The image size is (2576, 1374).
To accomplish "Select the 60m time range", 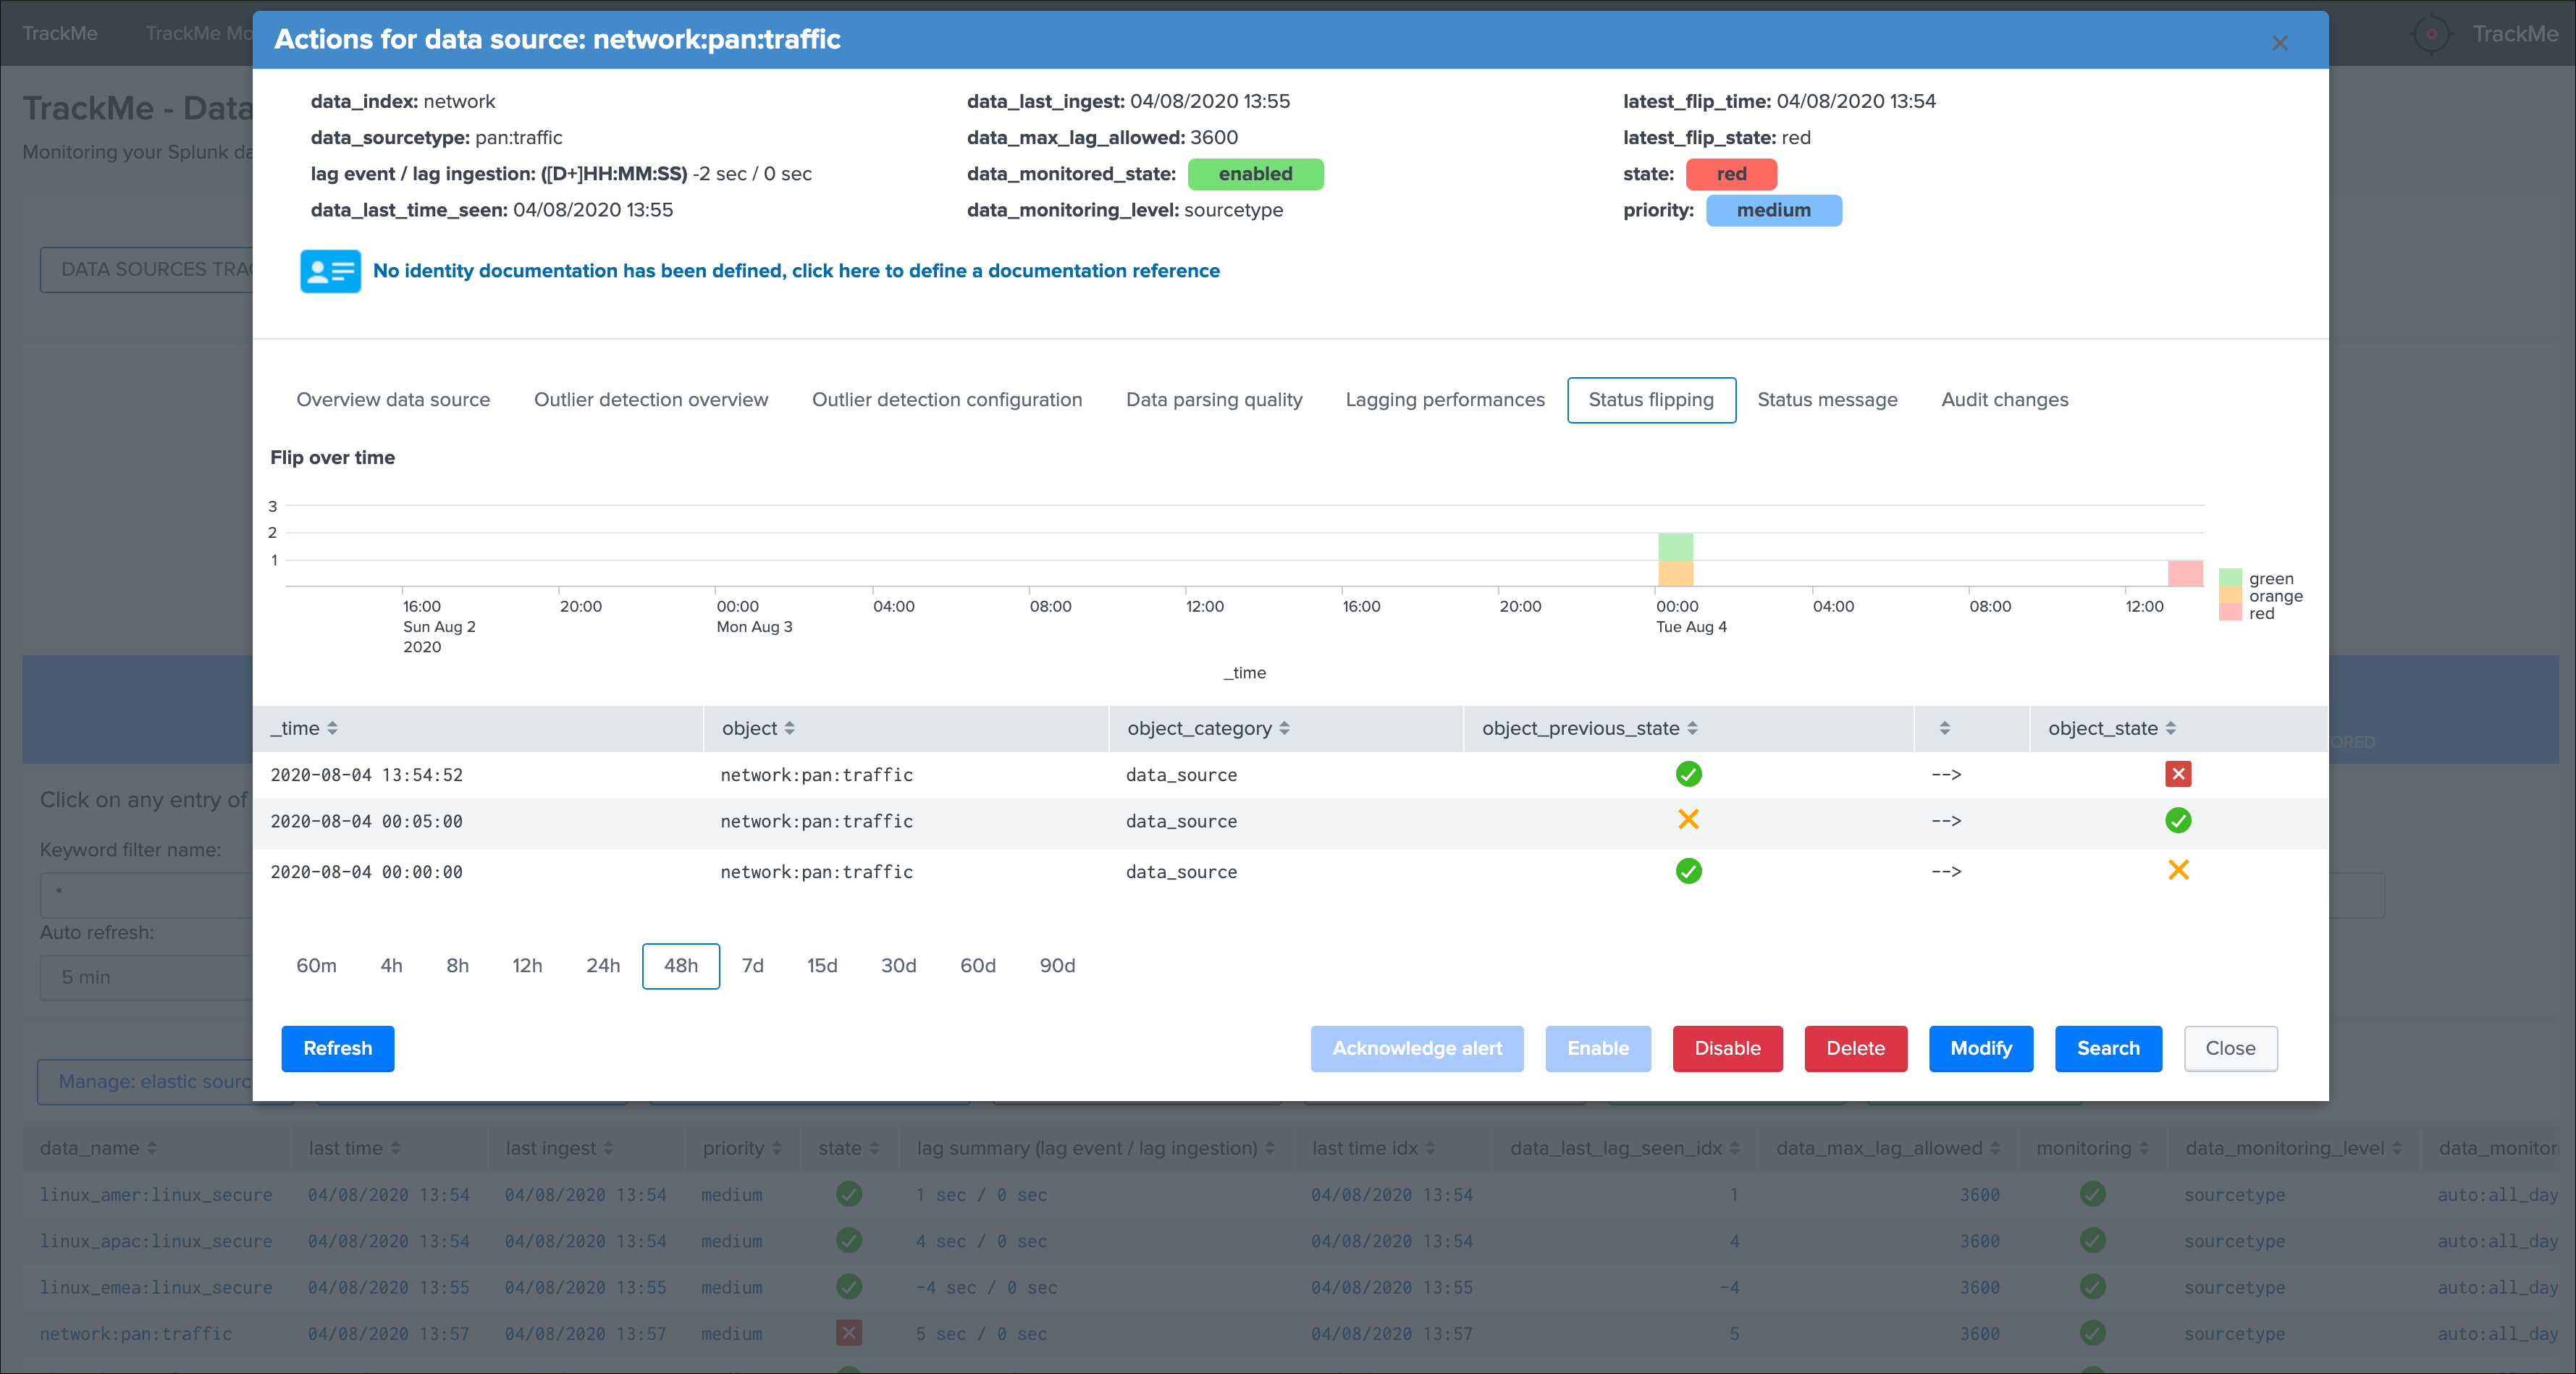I will (x=316, y=966).
